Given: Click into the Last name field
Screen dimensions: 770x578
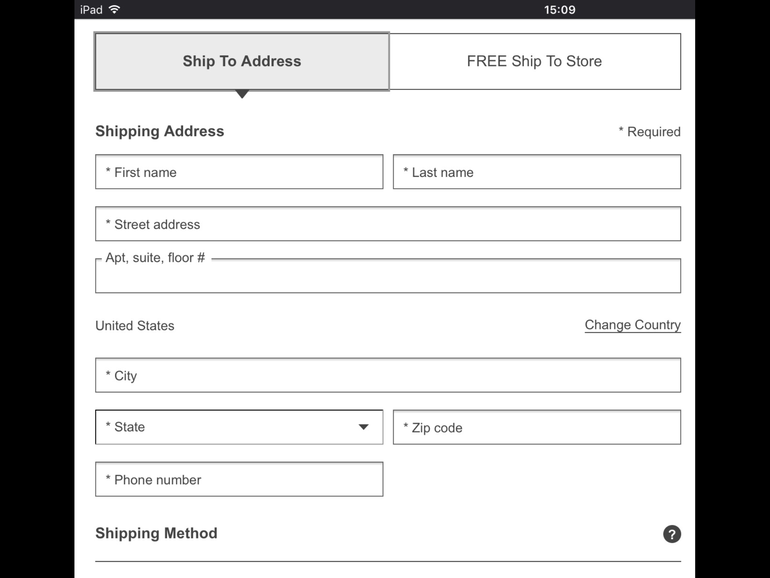Looking at the screenshot, I should click(x=536, y=172).
